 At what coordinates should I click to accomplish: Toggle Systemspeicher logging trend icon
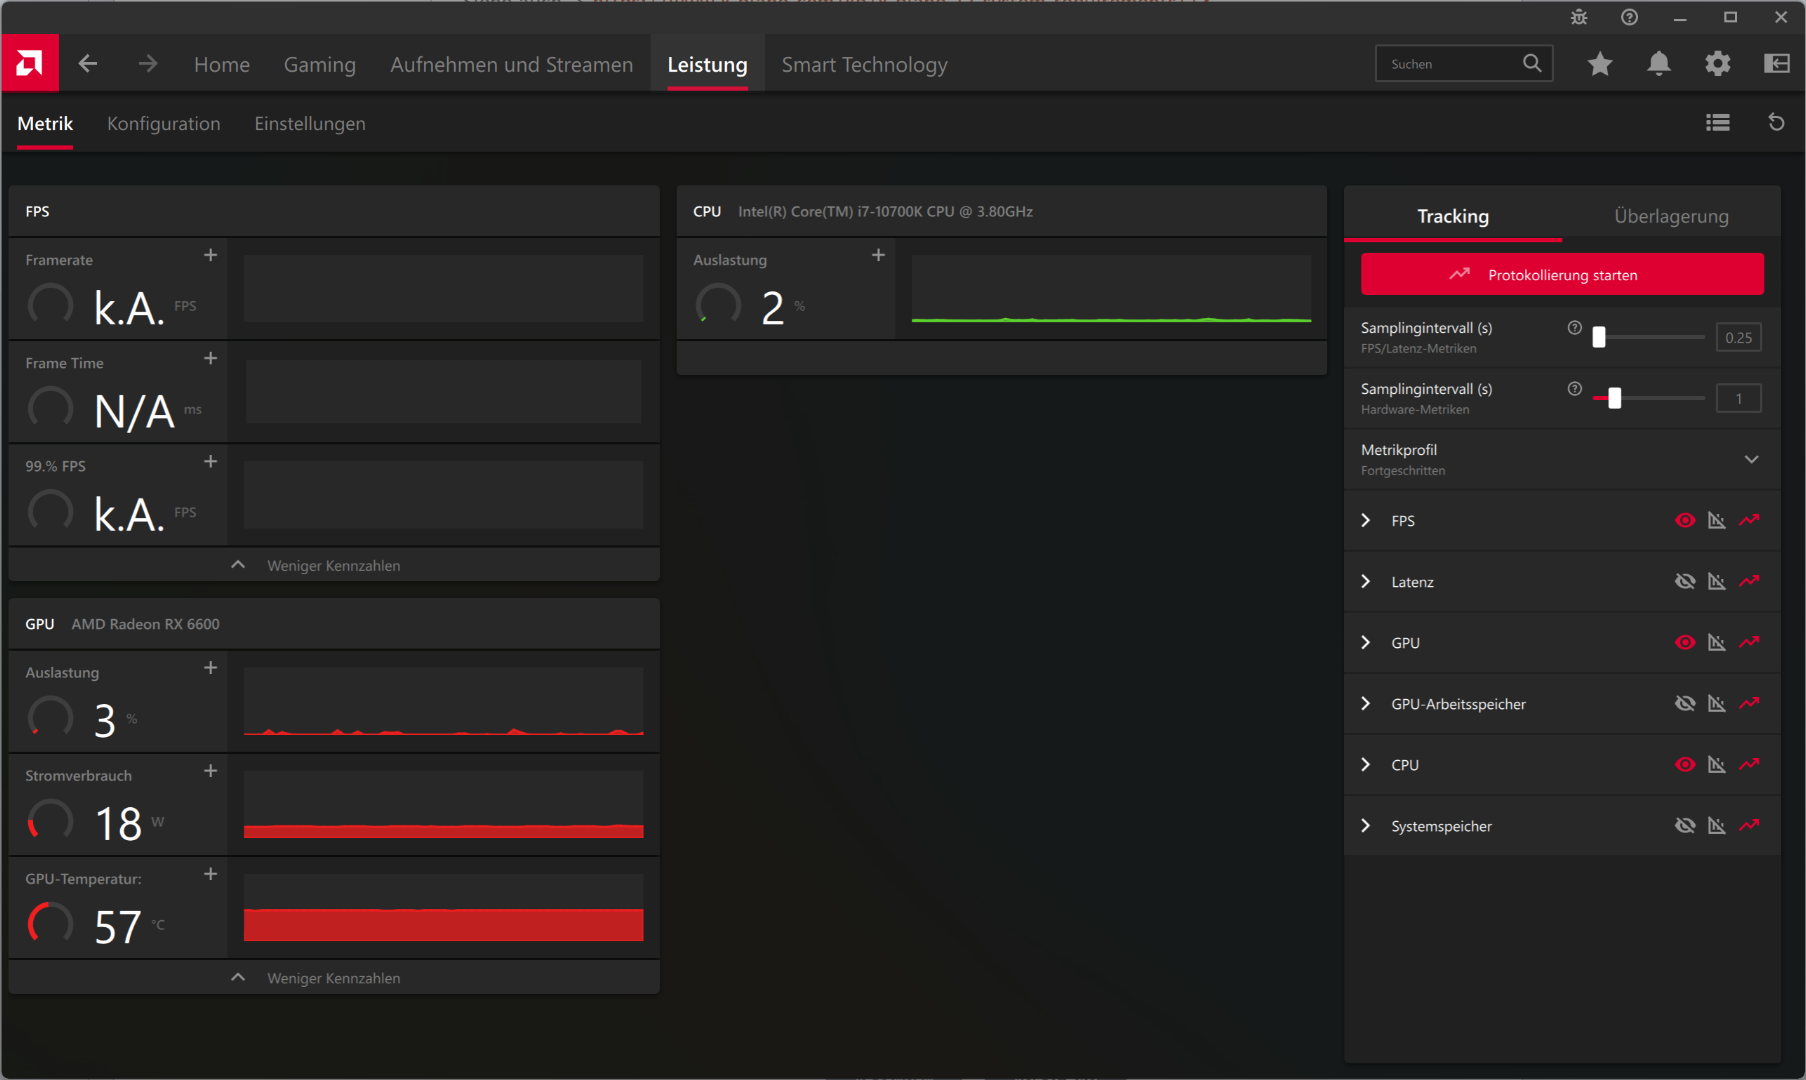pyautogui.click(x=1749, y=825)
